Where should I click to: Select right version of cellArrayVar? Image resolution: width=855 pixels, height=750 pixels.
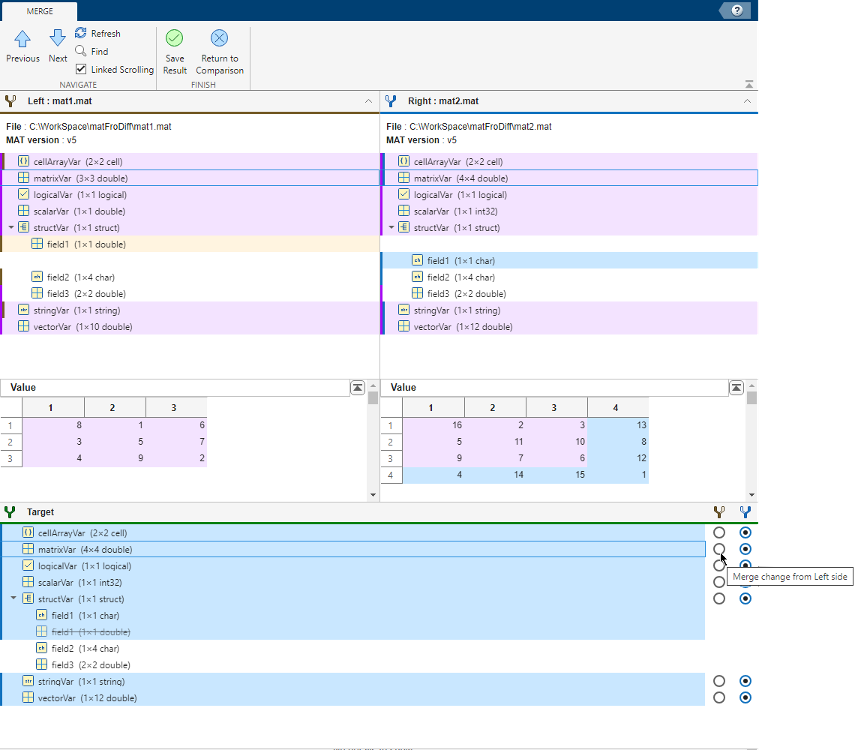tap(745, 533)
